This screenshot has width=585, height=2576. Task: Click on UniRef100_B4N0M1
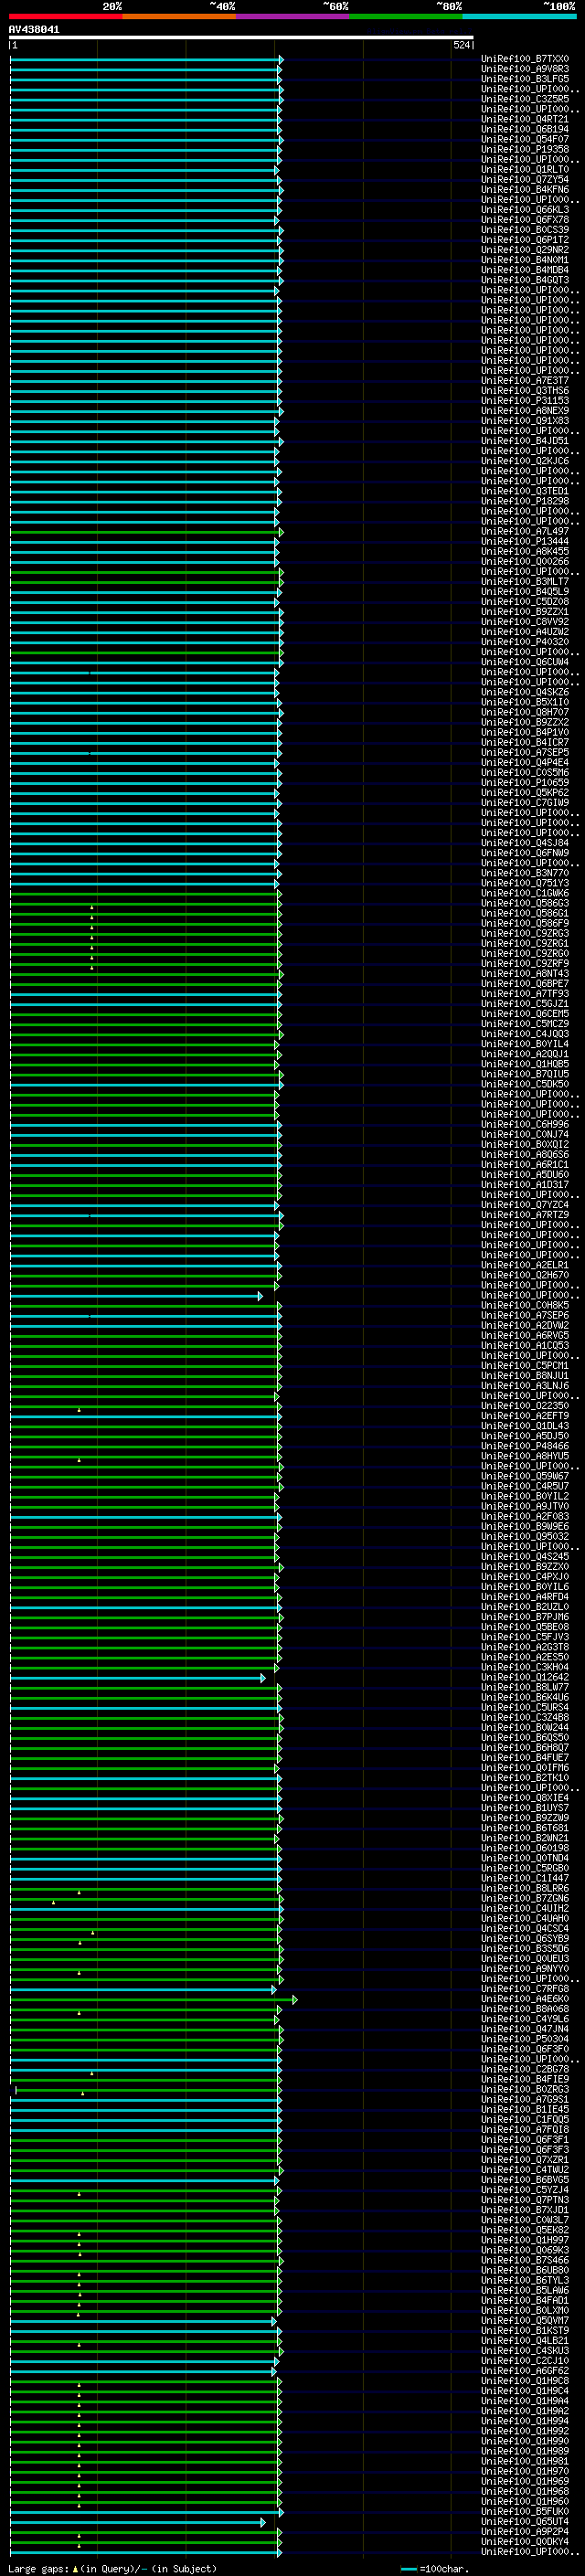[525, 260]
